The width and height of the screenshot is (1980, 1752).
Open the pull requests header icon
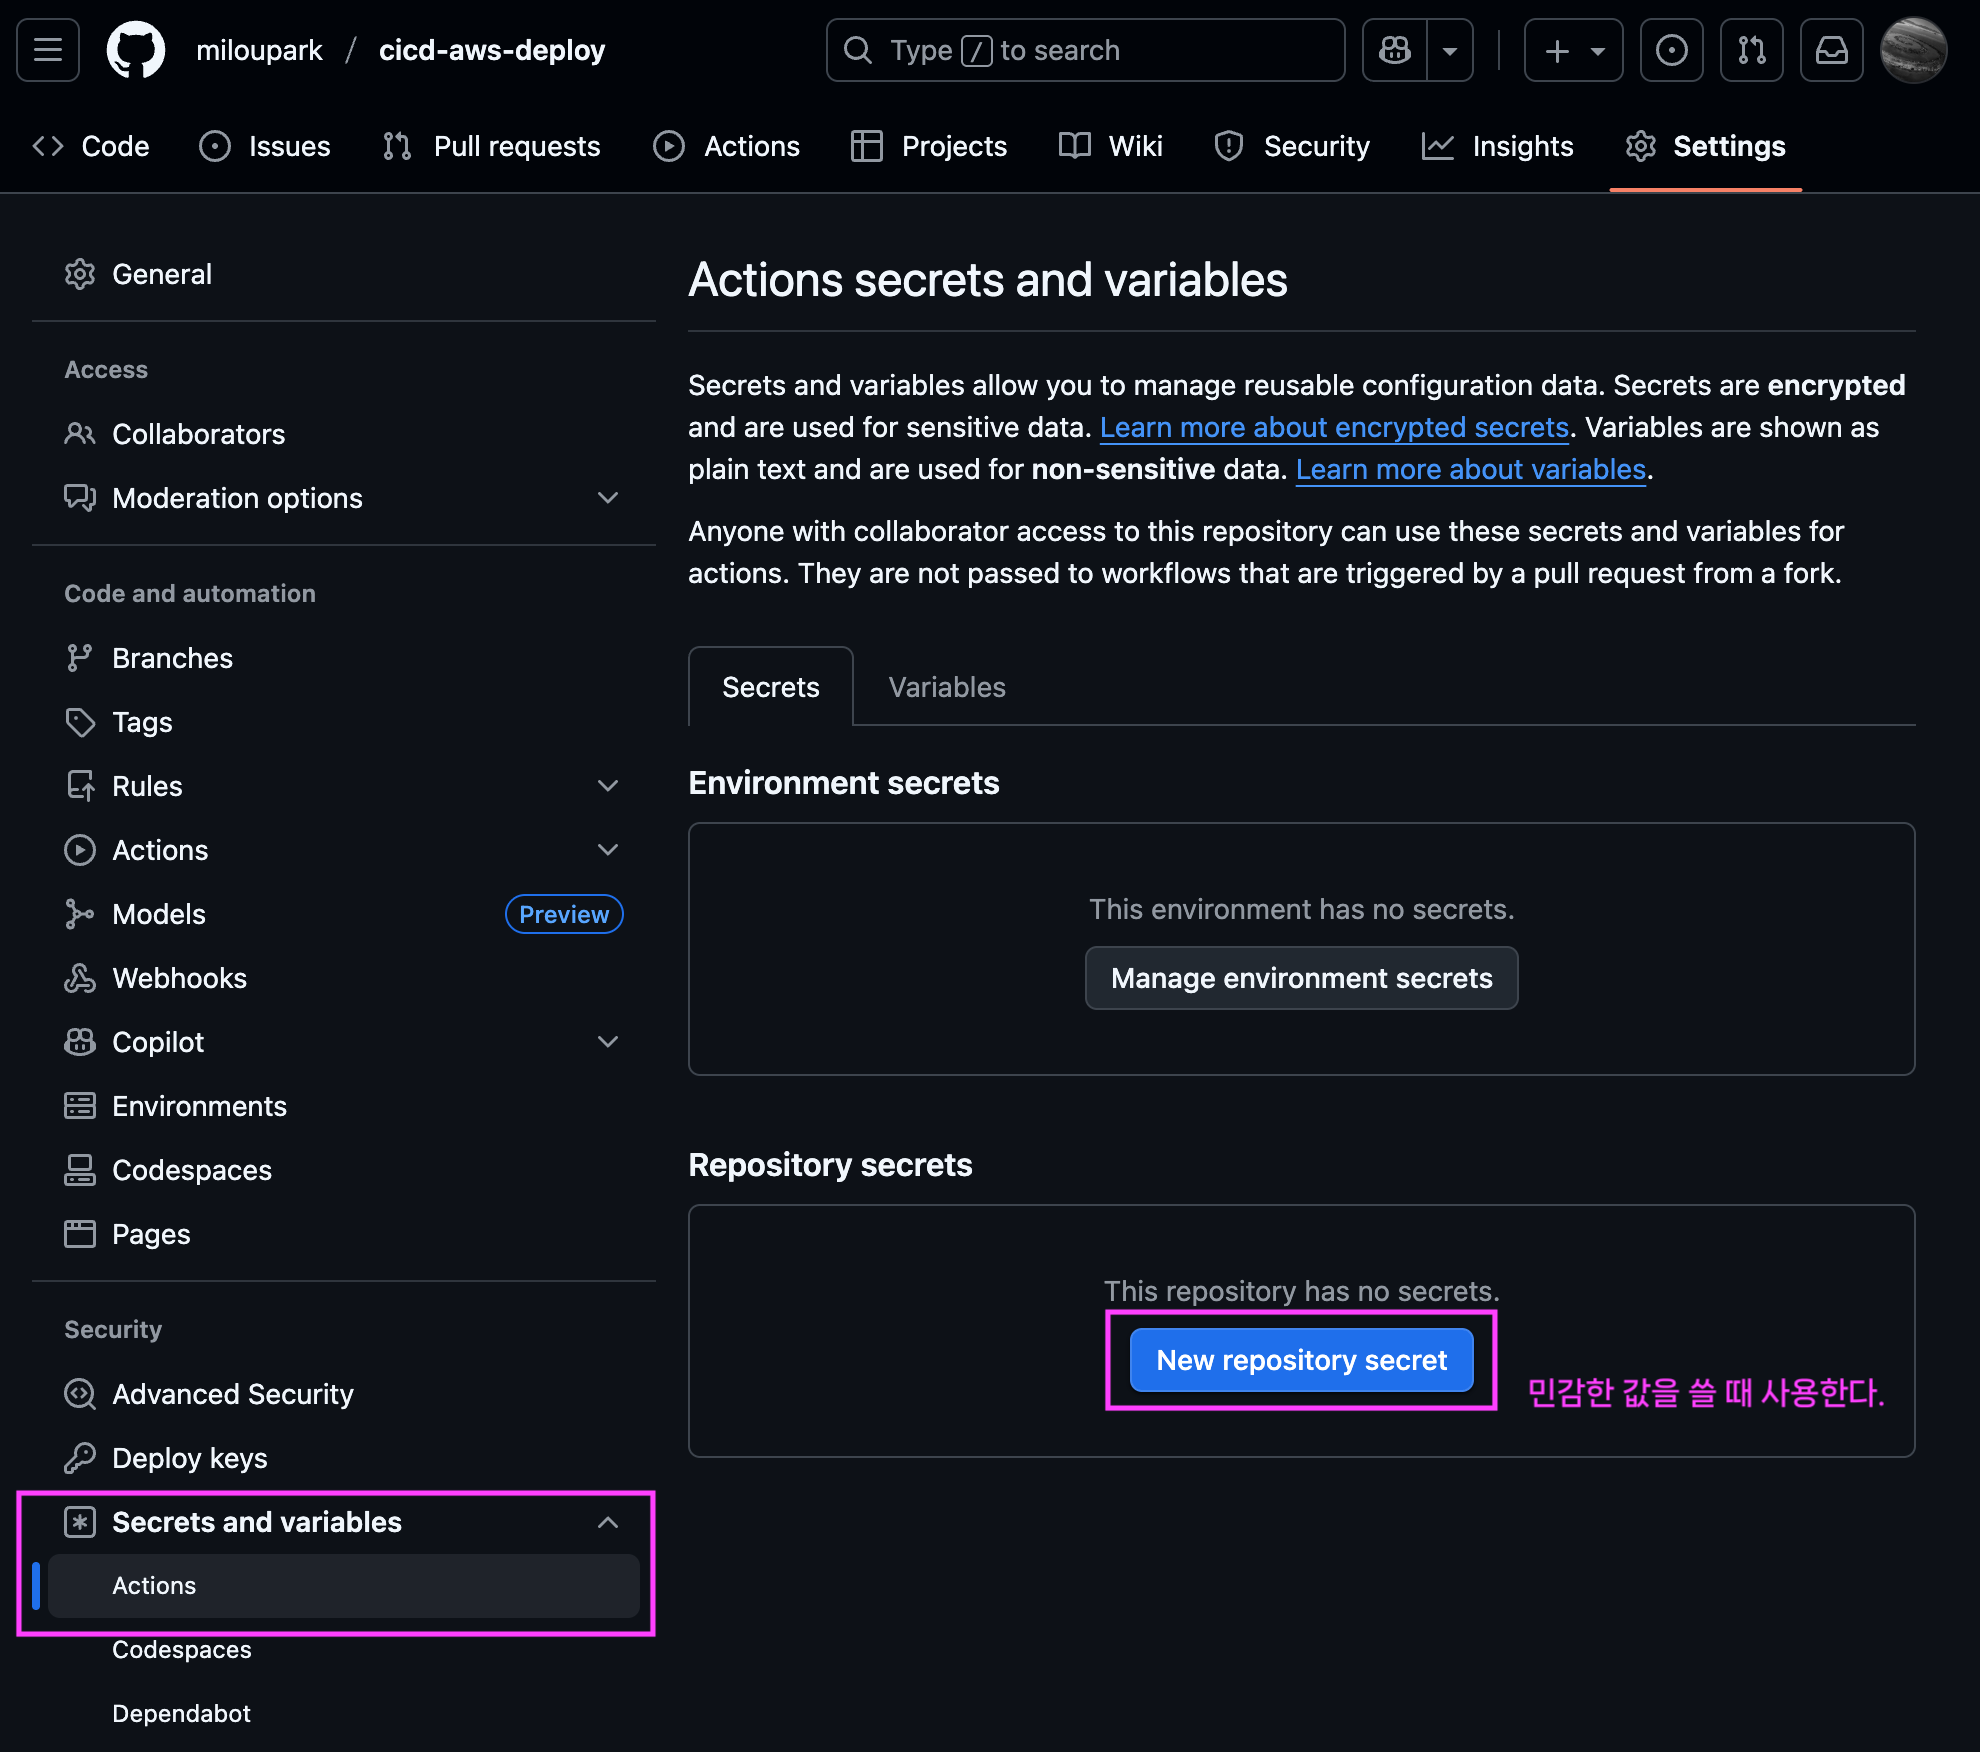(x=1751, y=50)
